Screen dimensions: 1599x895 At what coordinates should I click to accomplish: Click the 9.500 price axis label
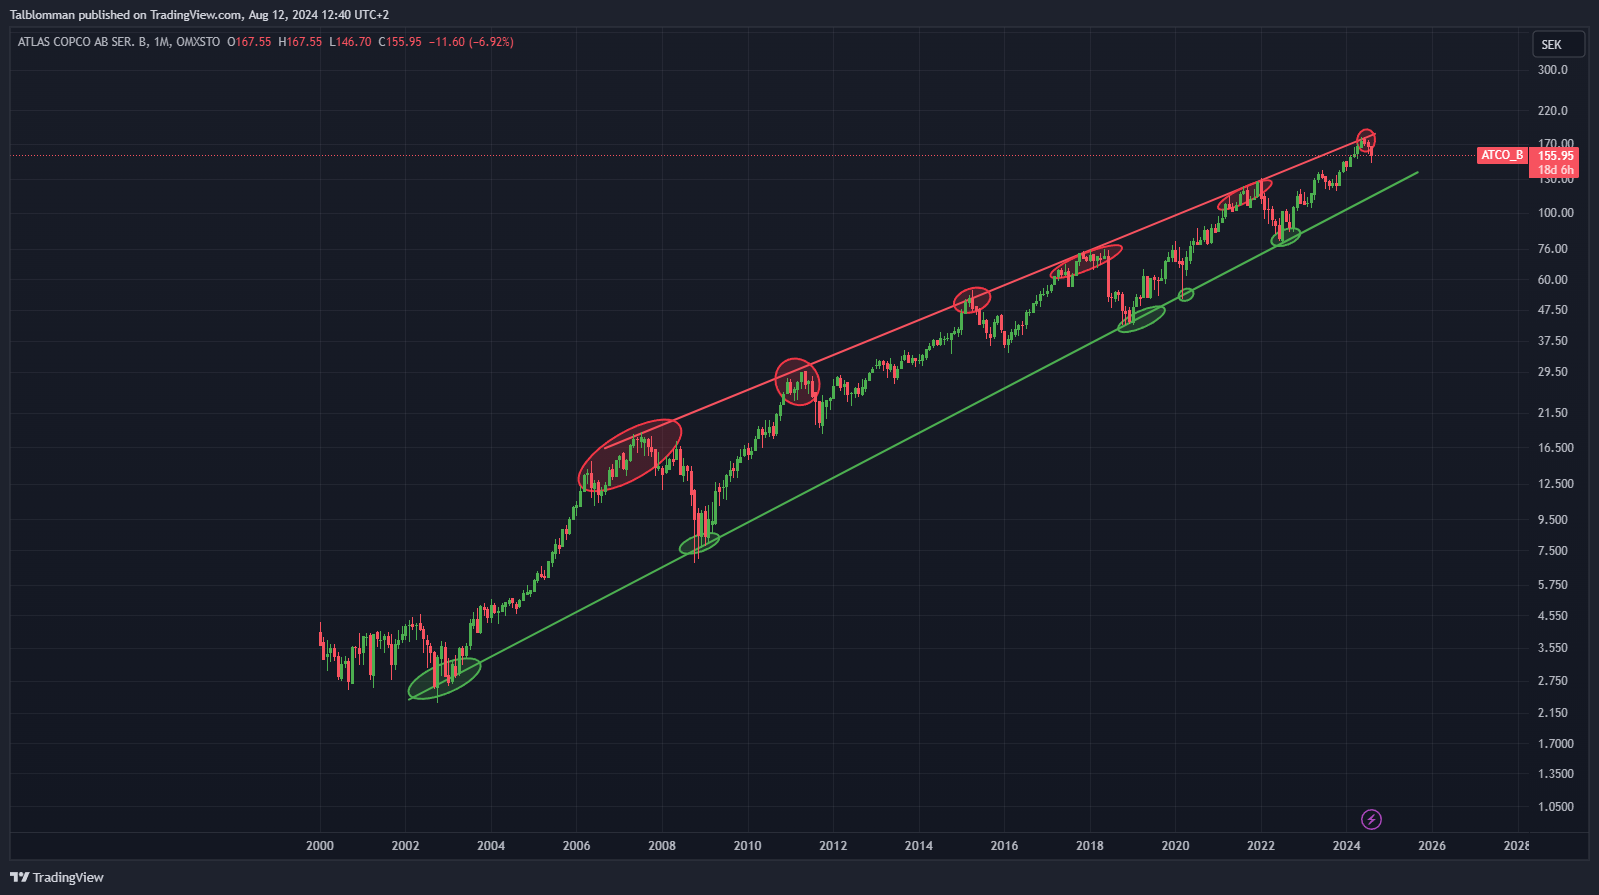pos(1553,520)
